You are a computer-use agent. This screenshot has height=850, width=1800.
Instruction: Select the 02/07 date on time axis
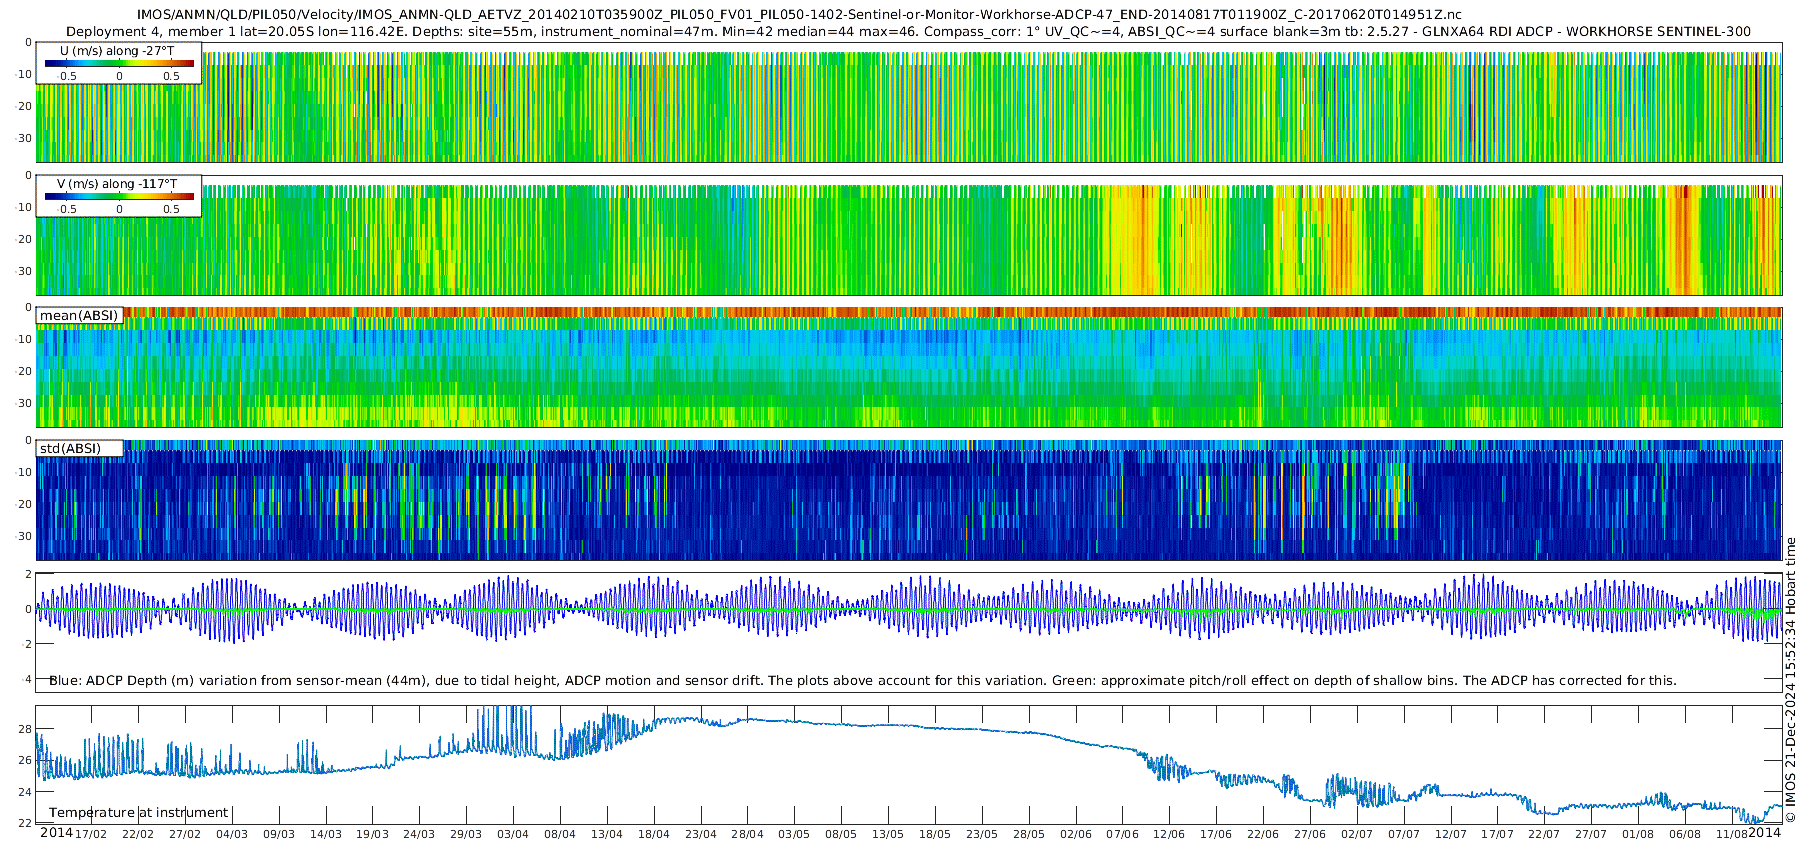(1357, 834)
